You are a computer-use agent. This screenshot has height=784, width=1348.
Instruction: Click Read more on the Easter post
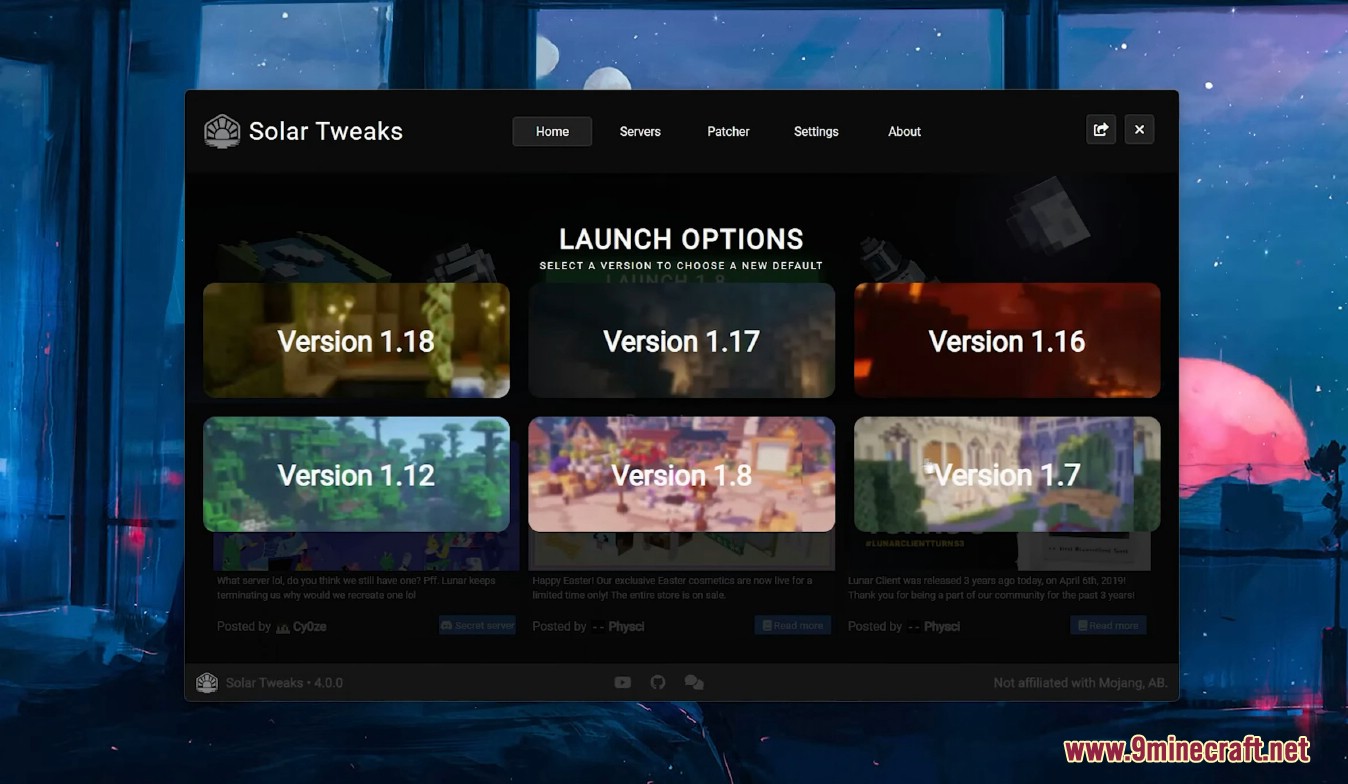tap(793, 625)
